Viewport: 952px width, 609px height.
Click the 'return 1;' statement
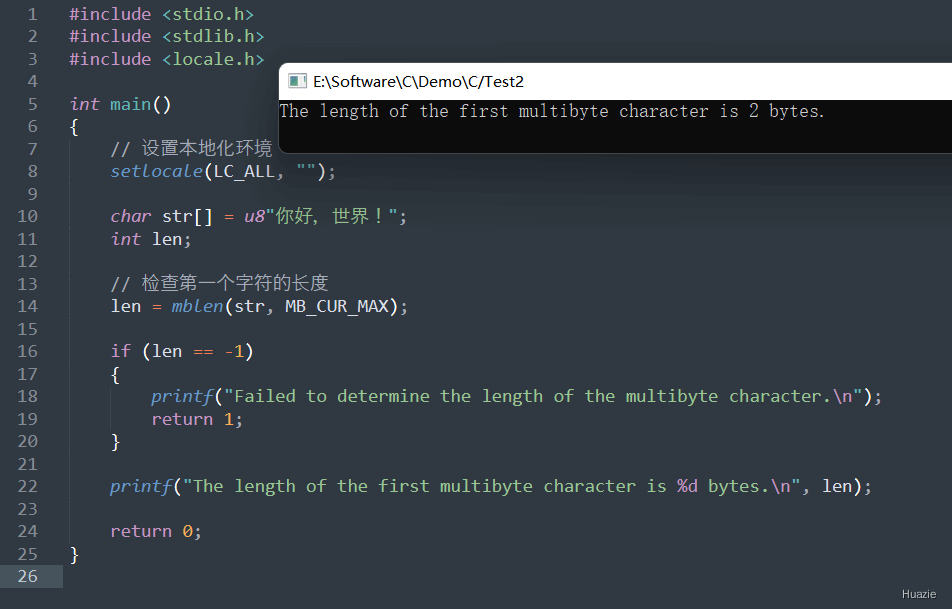[x=197, y=419]
